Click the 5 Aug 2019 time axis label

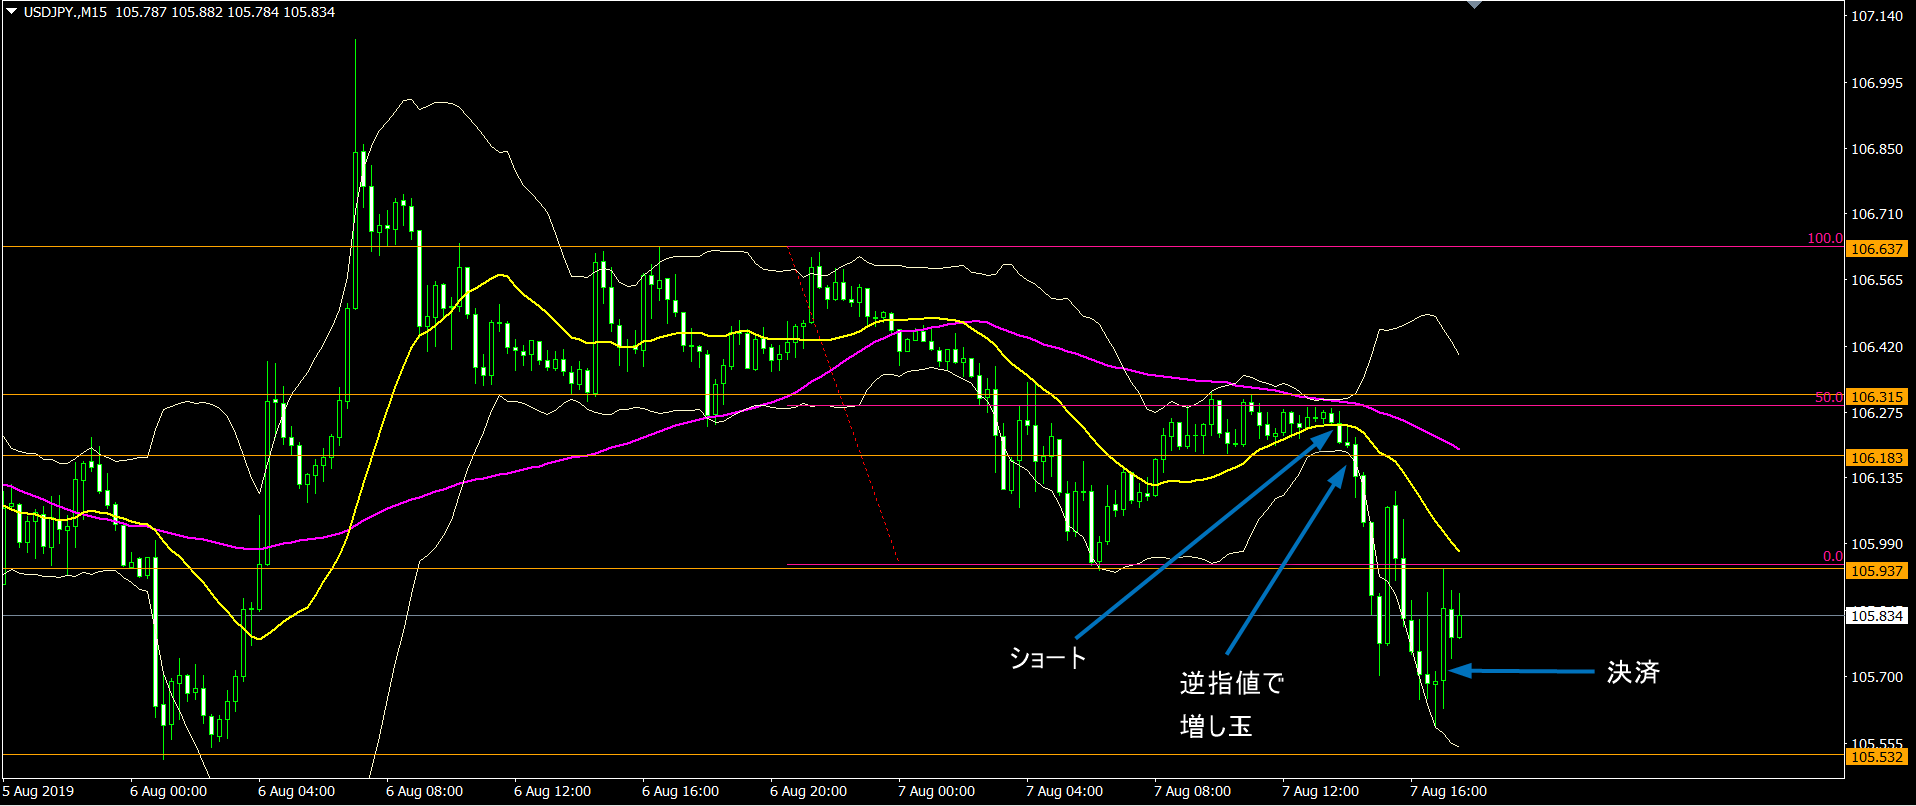click(38, 791)
